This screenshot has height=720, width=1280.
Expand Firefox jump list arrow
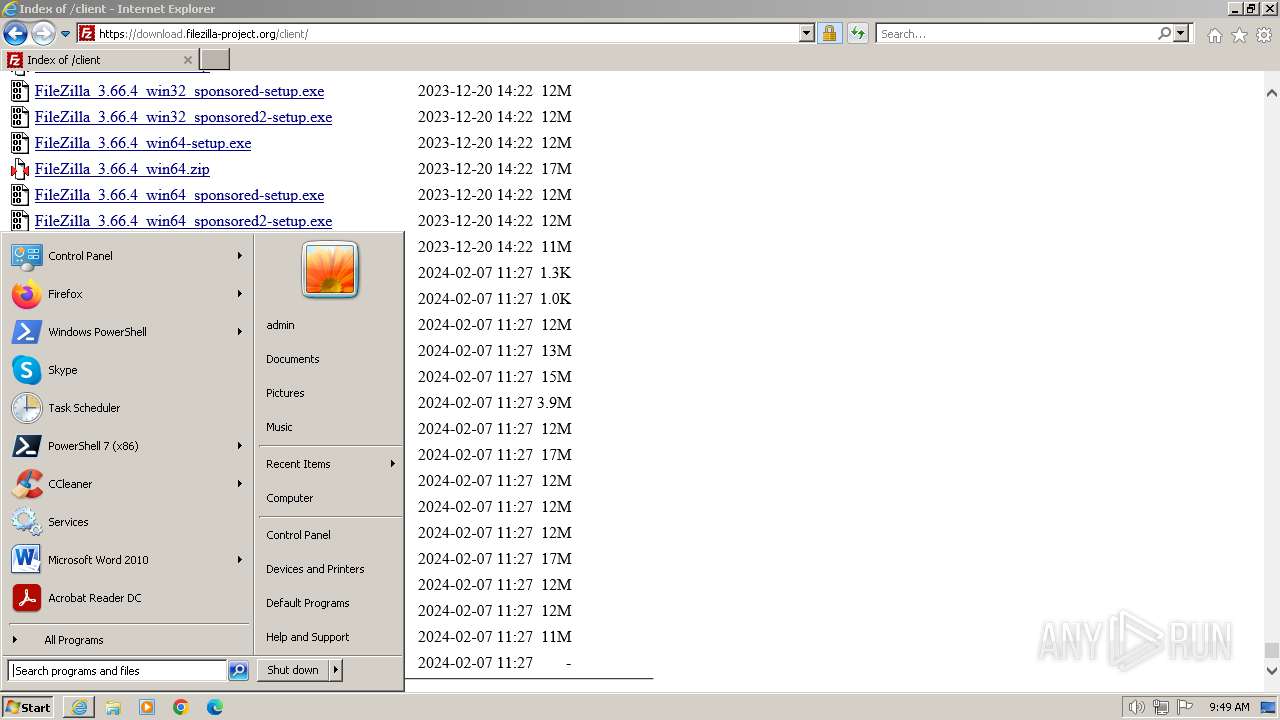tap(240, 294)
